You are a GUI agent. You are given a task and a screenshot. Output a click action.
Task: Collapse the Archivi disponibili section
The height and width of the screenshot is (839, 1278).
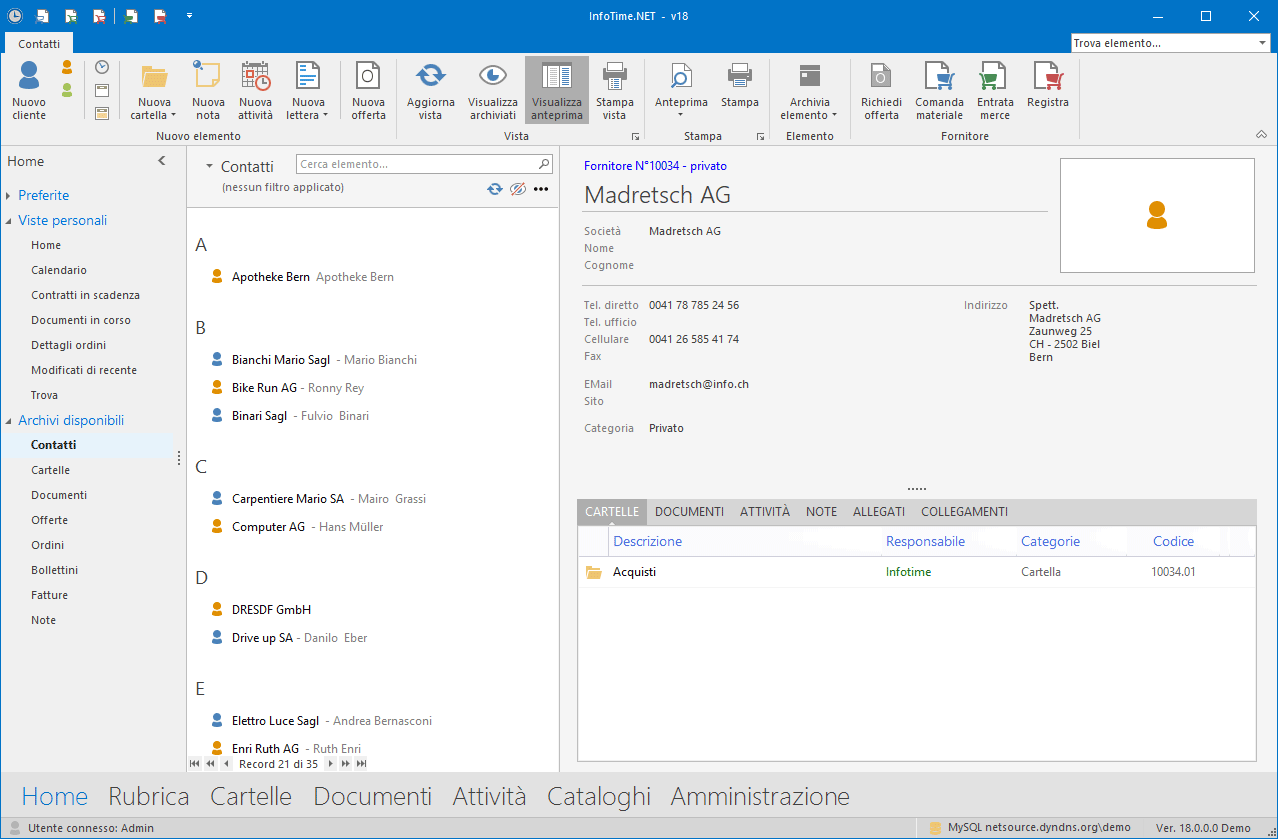[9, 421]
